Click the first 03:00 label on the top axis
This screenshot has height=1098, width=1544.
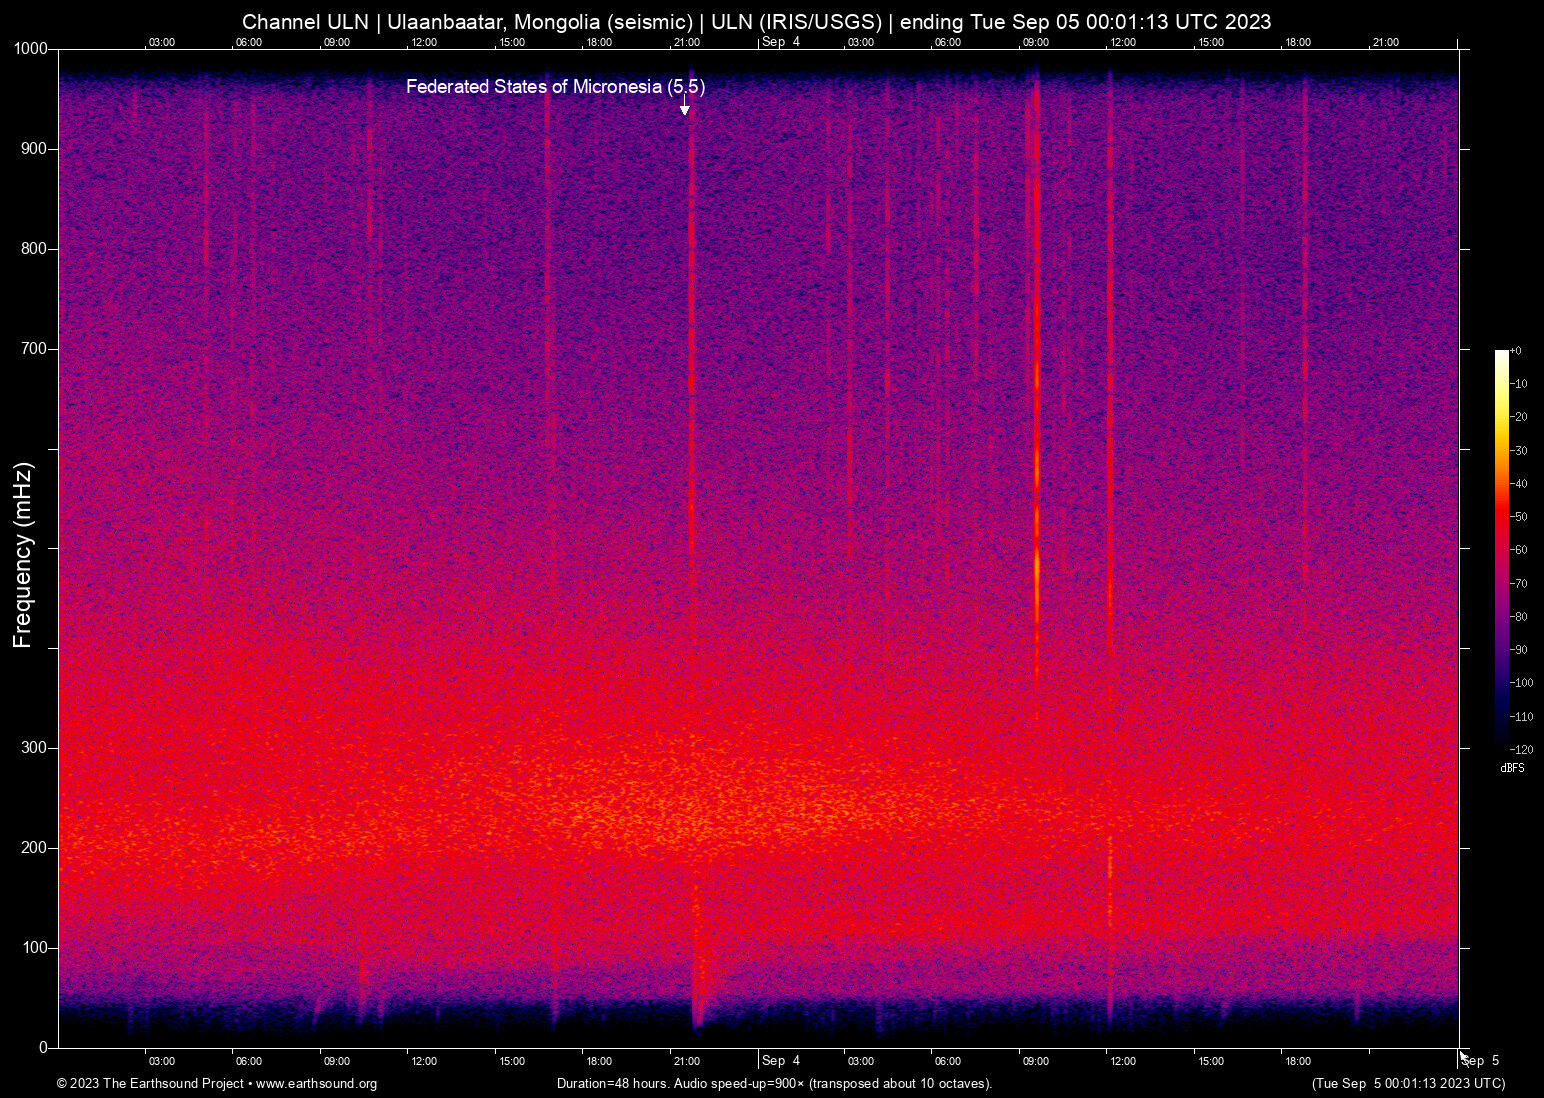161,43
